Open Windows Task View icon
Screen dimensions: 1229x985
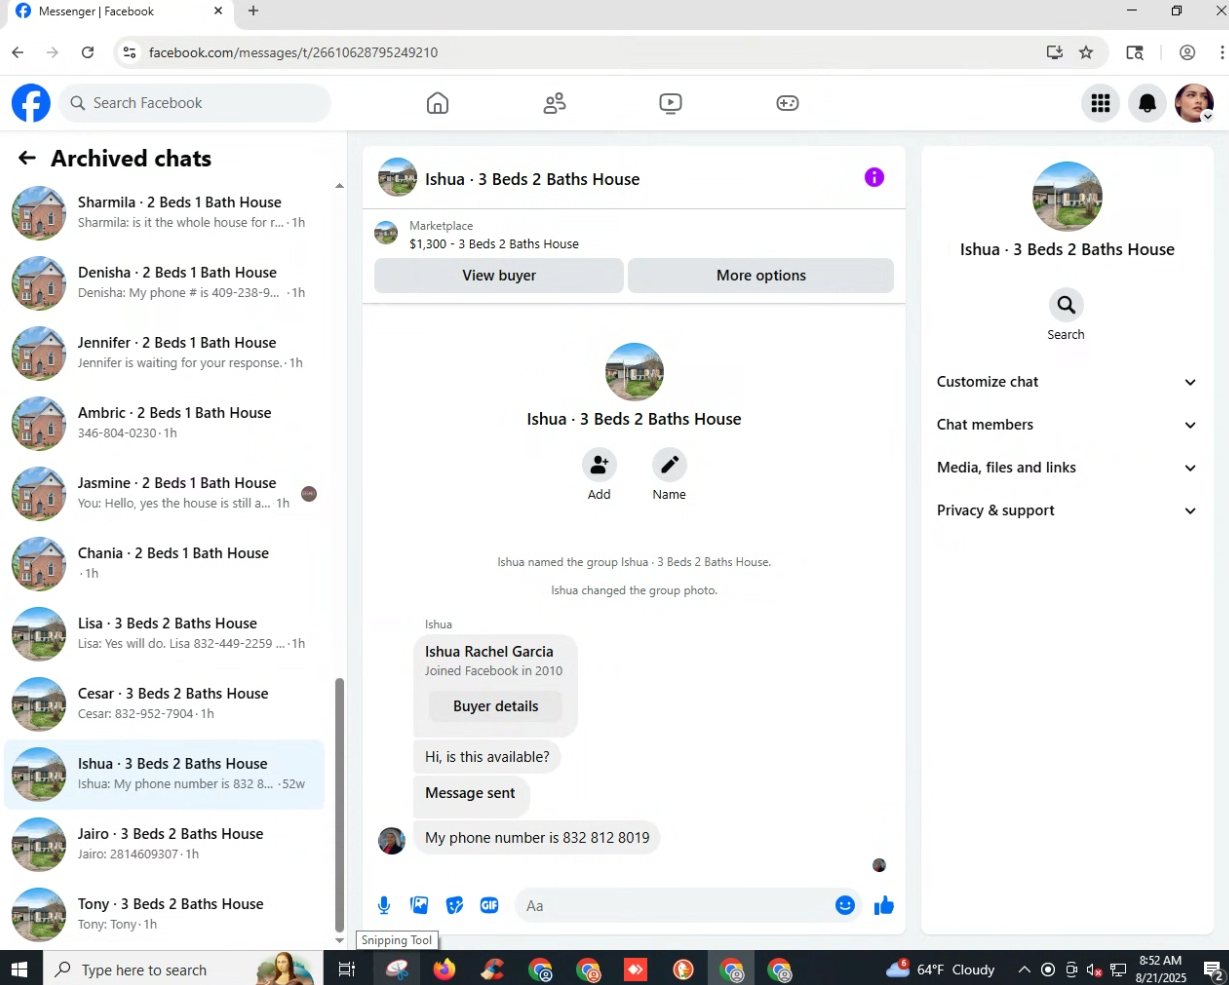tap(346, 969)
